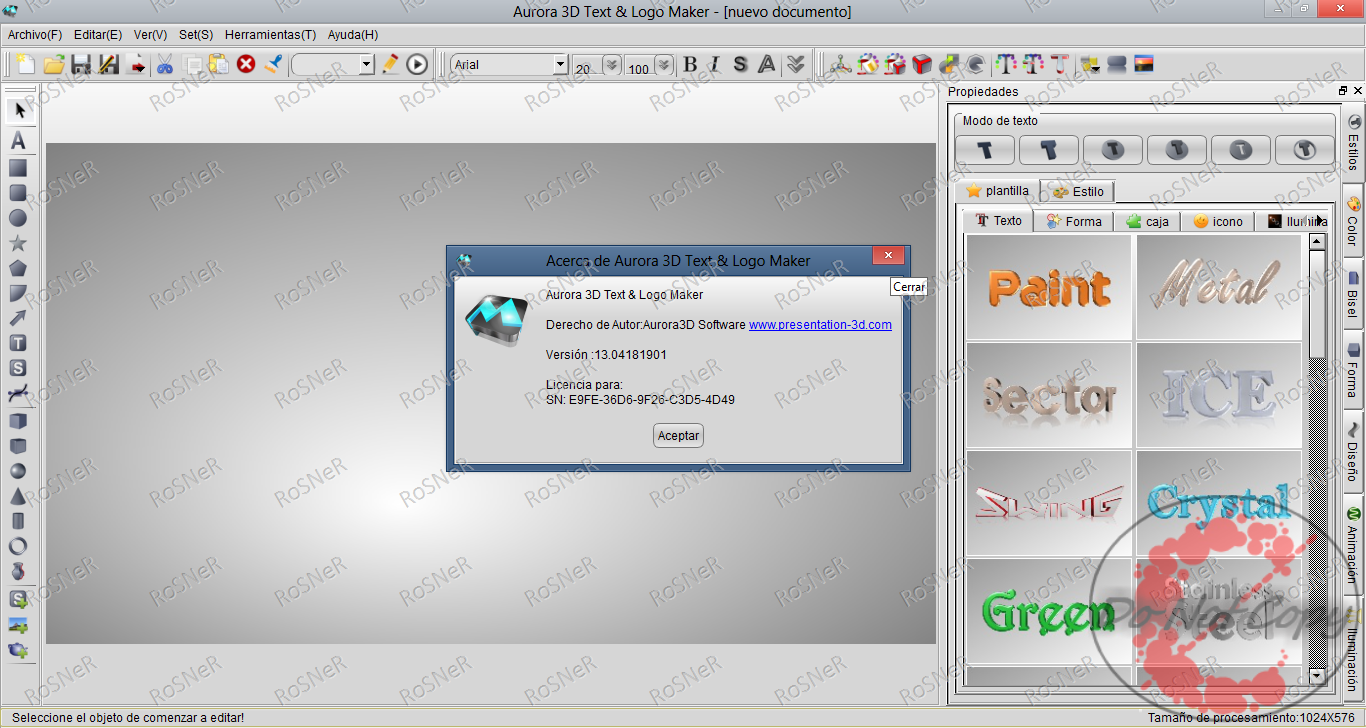Viewport: 1366px width, 728px height.
Task: Select the 'T' text button shape tool
Action: pos(18,343)
